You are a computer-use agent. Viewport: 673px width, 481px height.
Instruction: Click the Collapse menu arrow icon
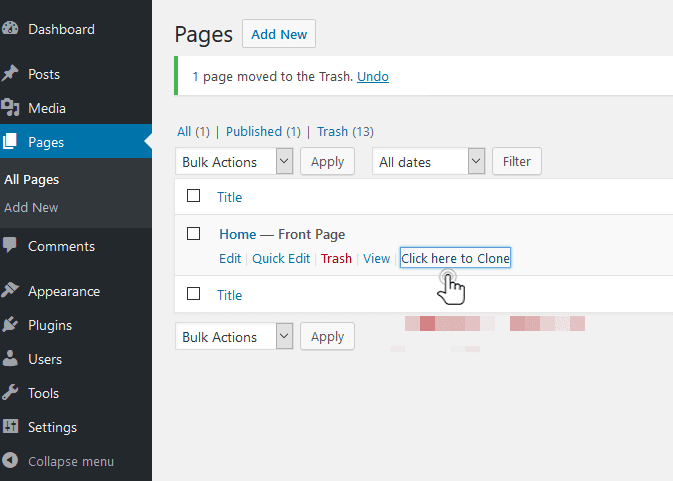10,460
